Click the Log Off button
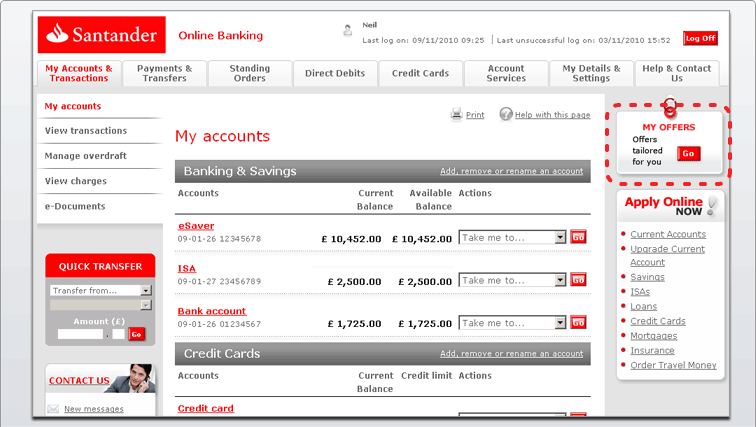 pyautogui.click(x=700, y=38)
